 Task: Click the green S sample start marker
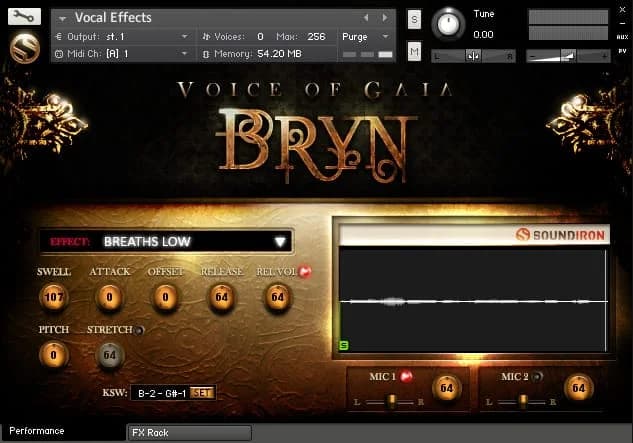pos(344,345)
